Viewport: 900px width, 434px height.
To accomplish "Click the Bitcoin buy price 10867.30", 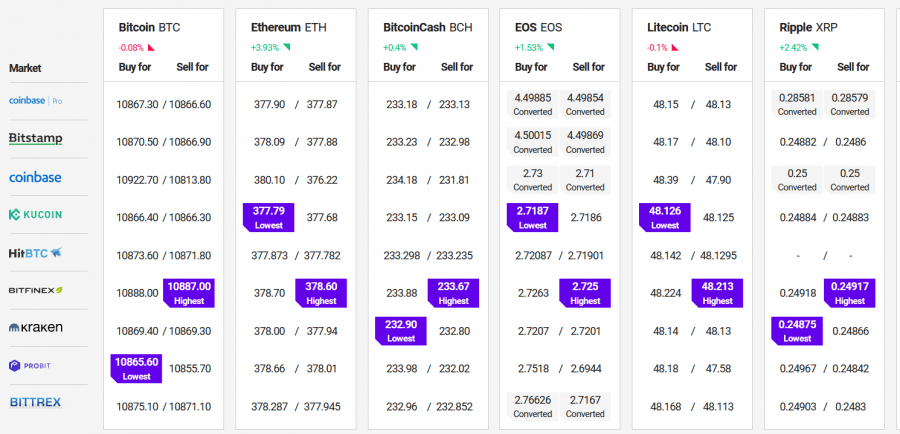I will tap(137, 104).
